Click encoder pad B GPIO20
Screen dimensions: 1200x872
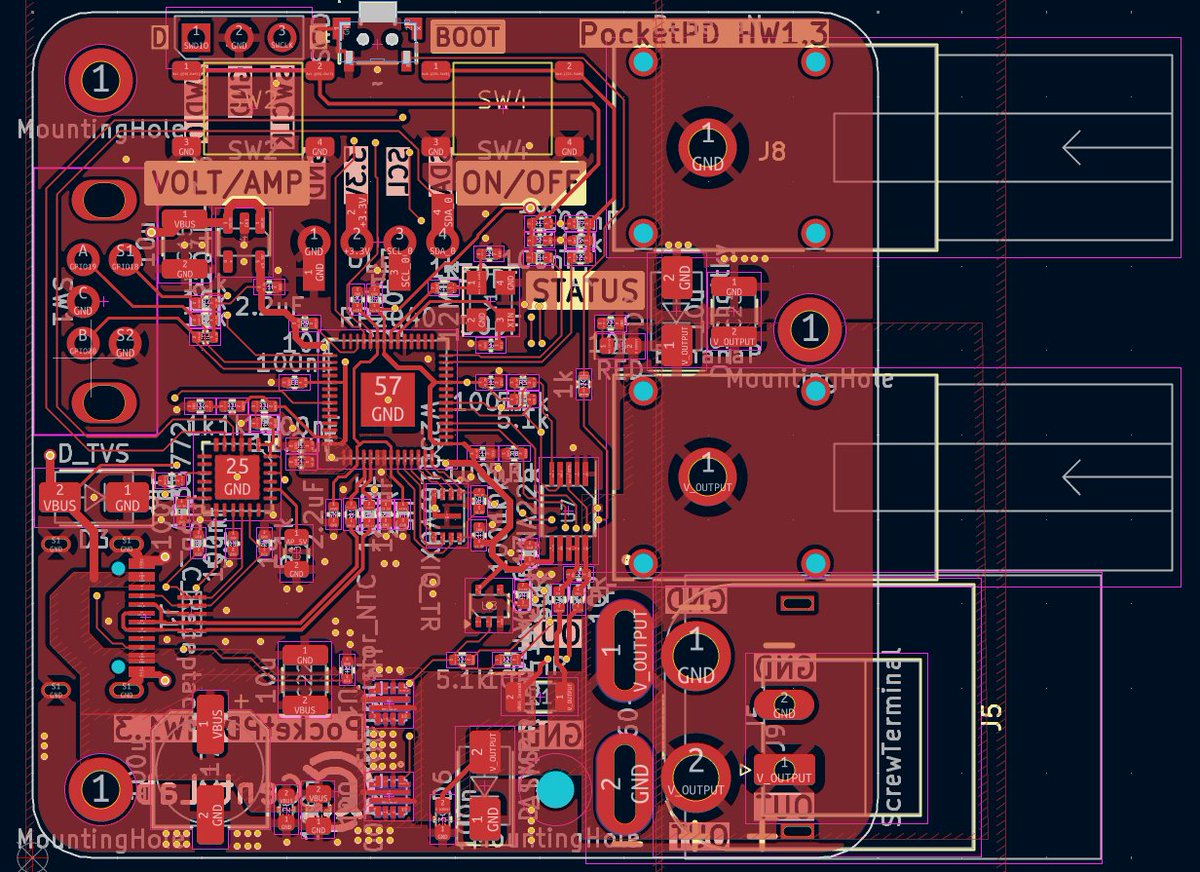(83, 342)
